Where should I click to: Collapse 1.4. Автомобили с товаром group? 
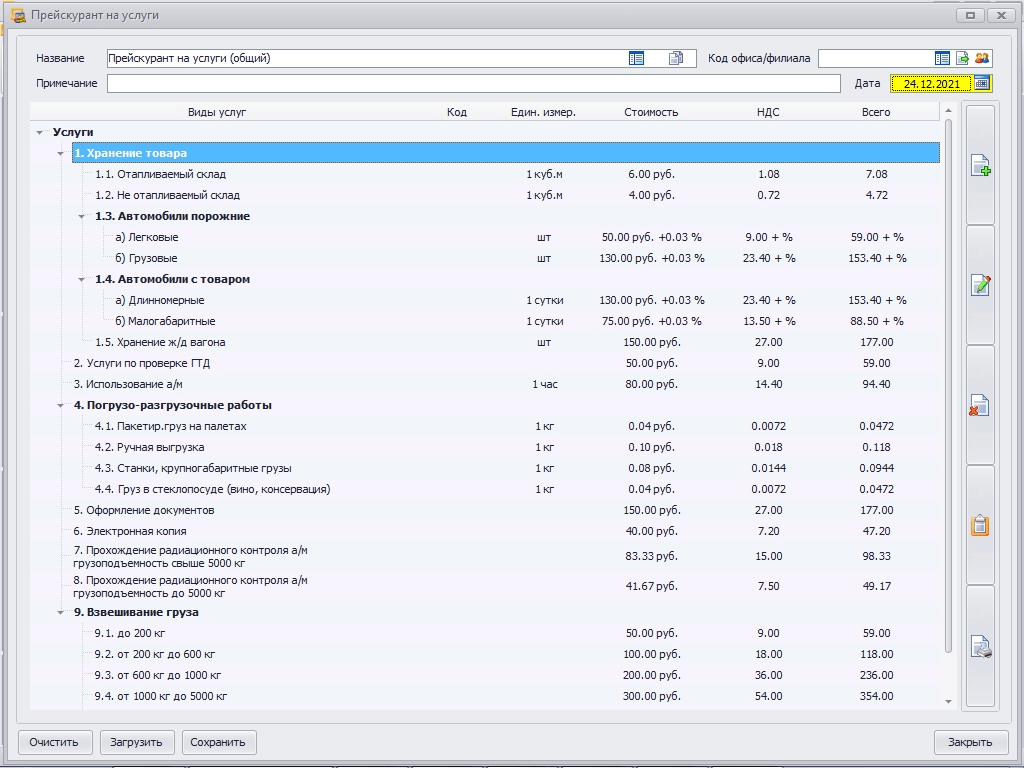82,280
